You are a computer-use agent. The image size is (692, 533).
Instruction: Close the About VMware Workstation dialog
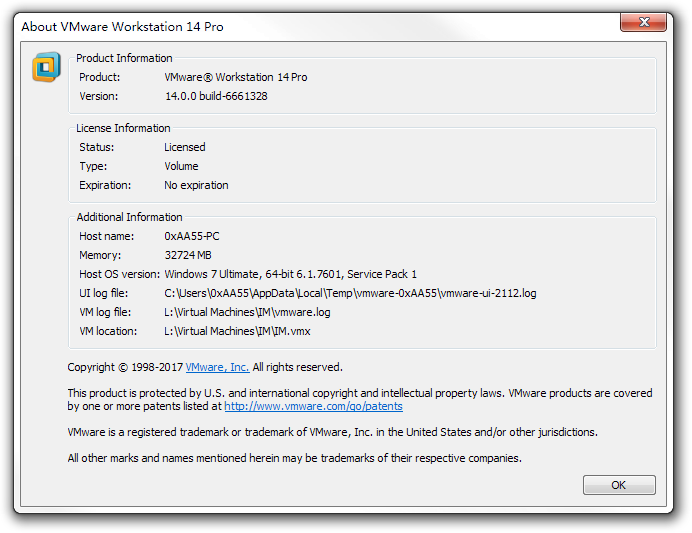tap(643, 22)
